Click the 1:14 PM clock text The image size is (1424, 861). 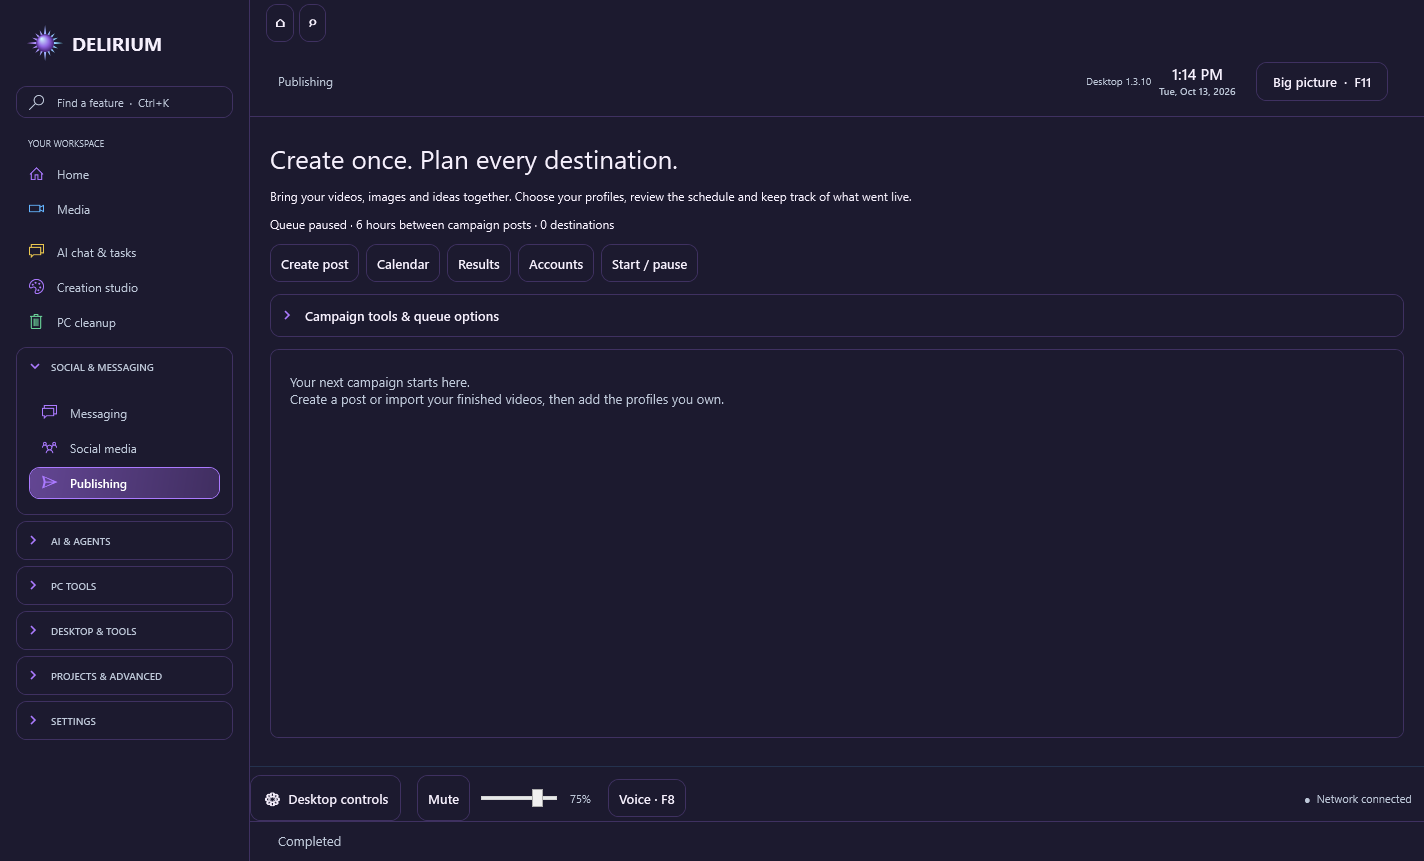coord(1197,74)
